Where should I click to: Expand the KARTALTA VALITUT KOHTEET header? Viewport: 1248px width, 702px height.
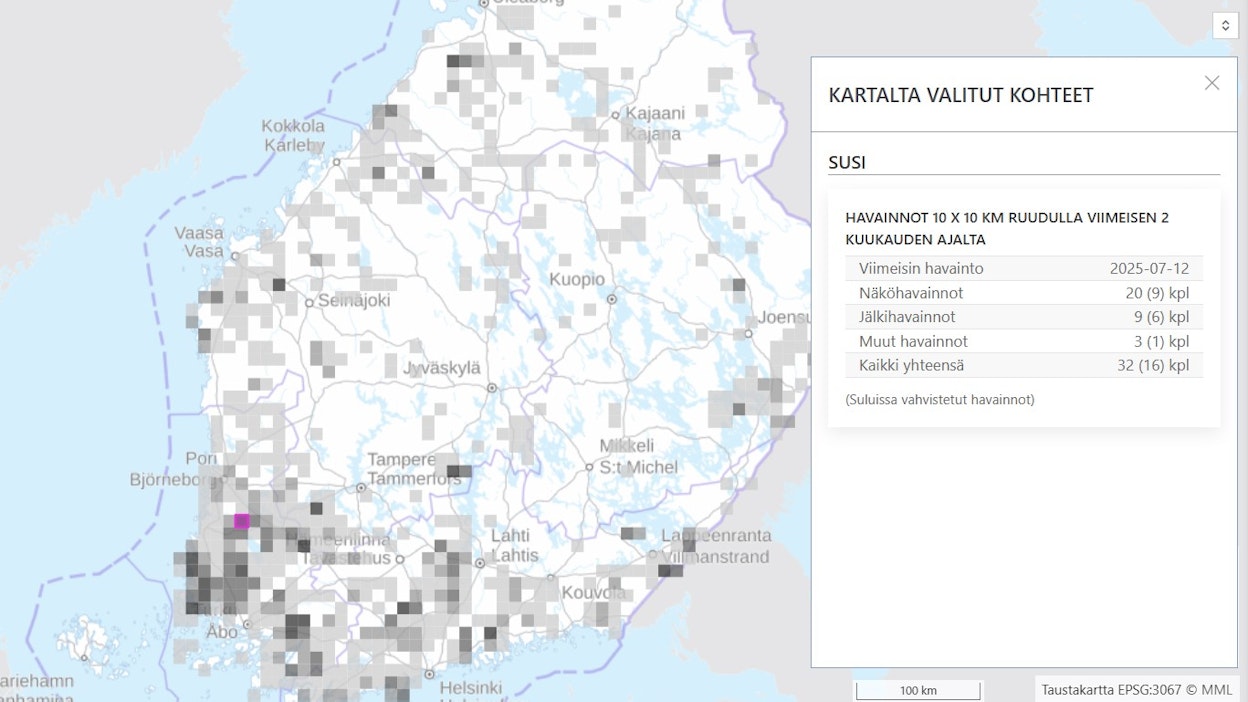click(x=960, y=95)
